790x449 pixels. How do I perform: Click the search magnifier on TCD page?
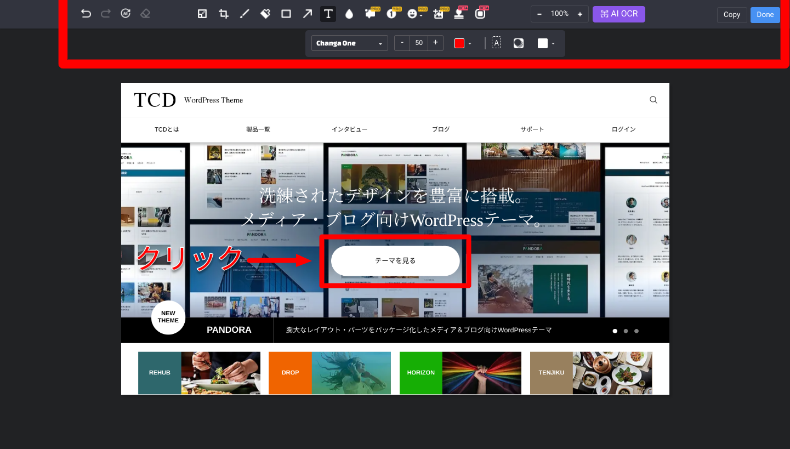pyautogui.click(x=653, y=100)
